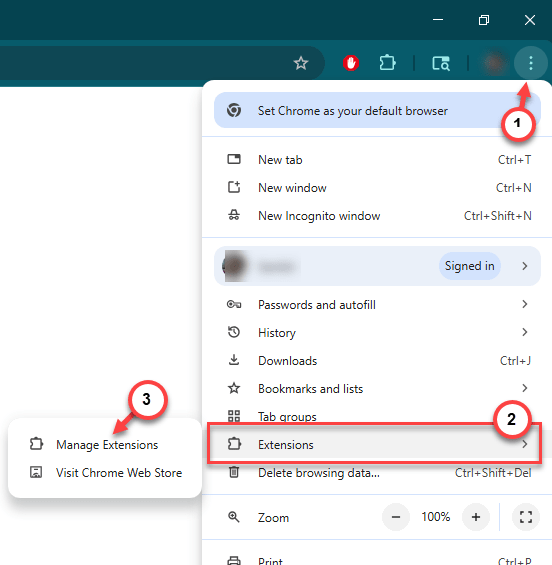Bookmark this page with the star icon
The height and width of the screenshot is (565, 552).
(x=301, y=63)
